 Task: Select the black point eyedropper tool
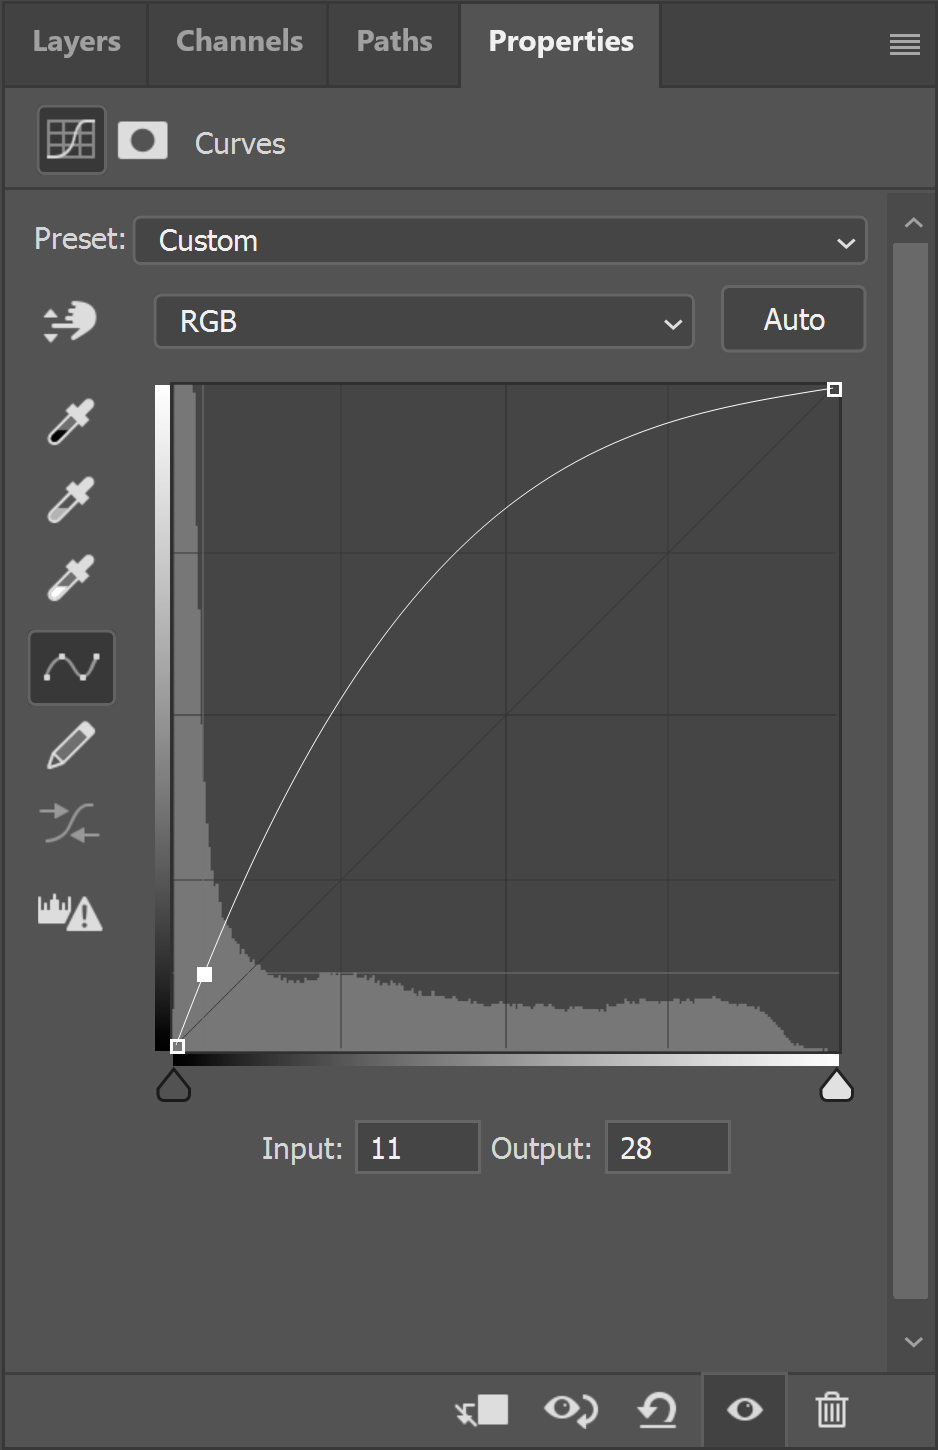(69, 422)
